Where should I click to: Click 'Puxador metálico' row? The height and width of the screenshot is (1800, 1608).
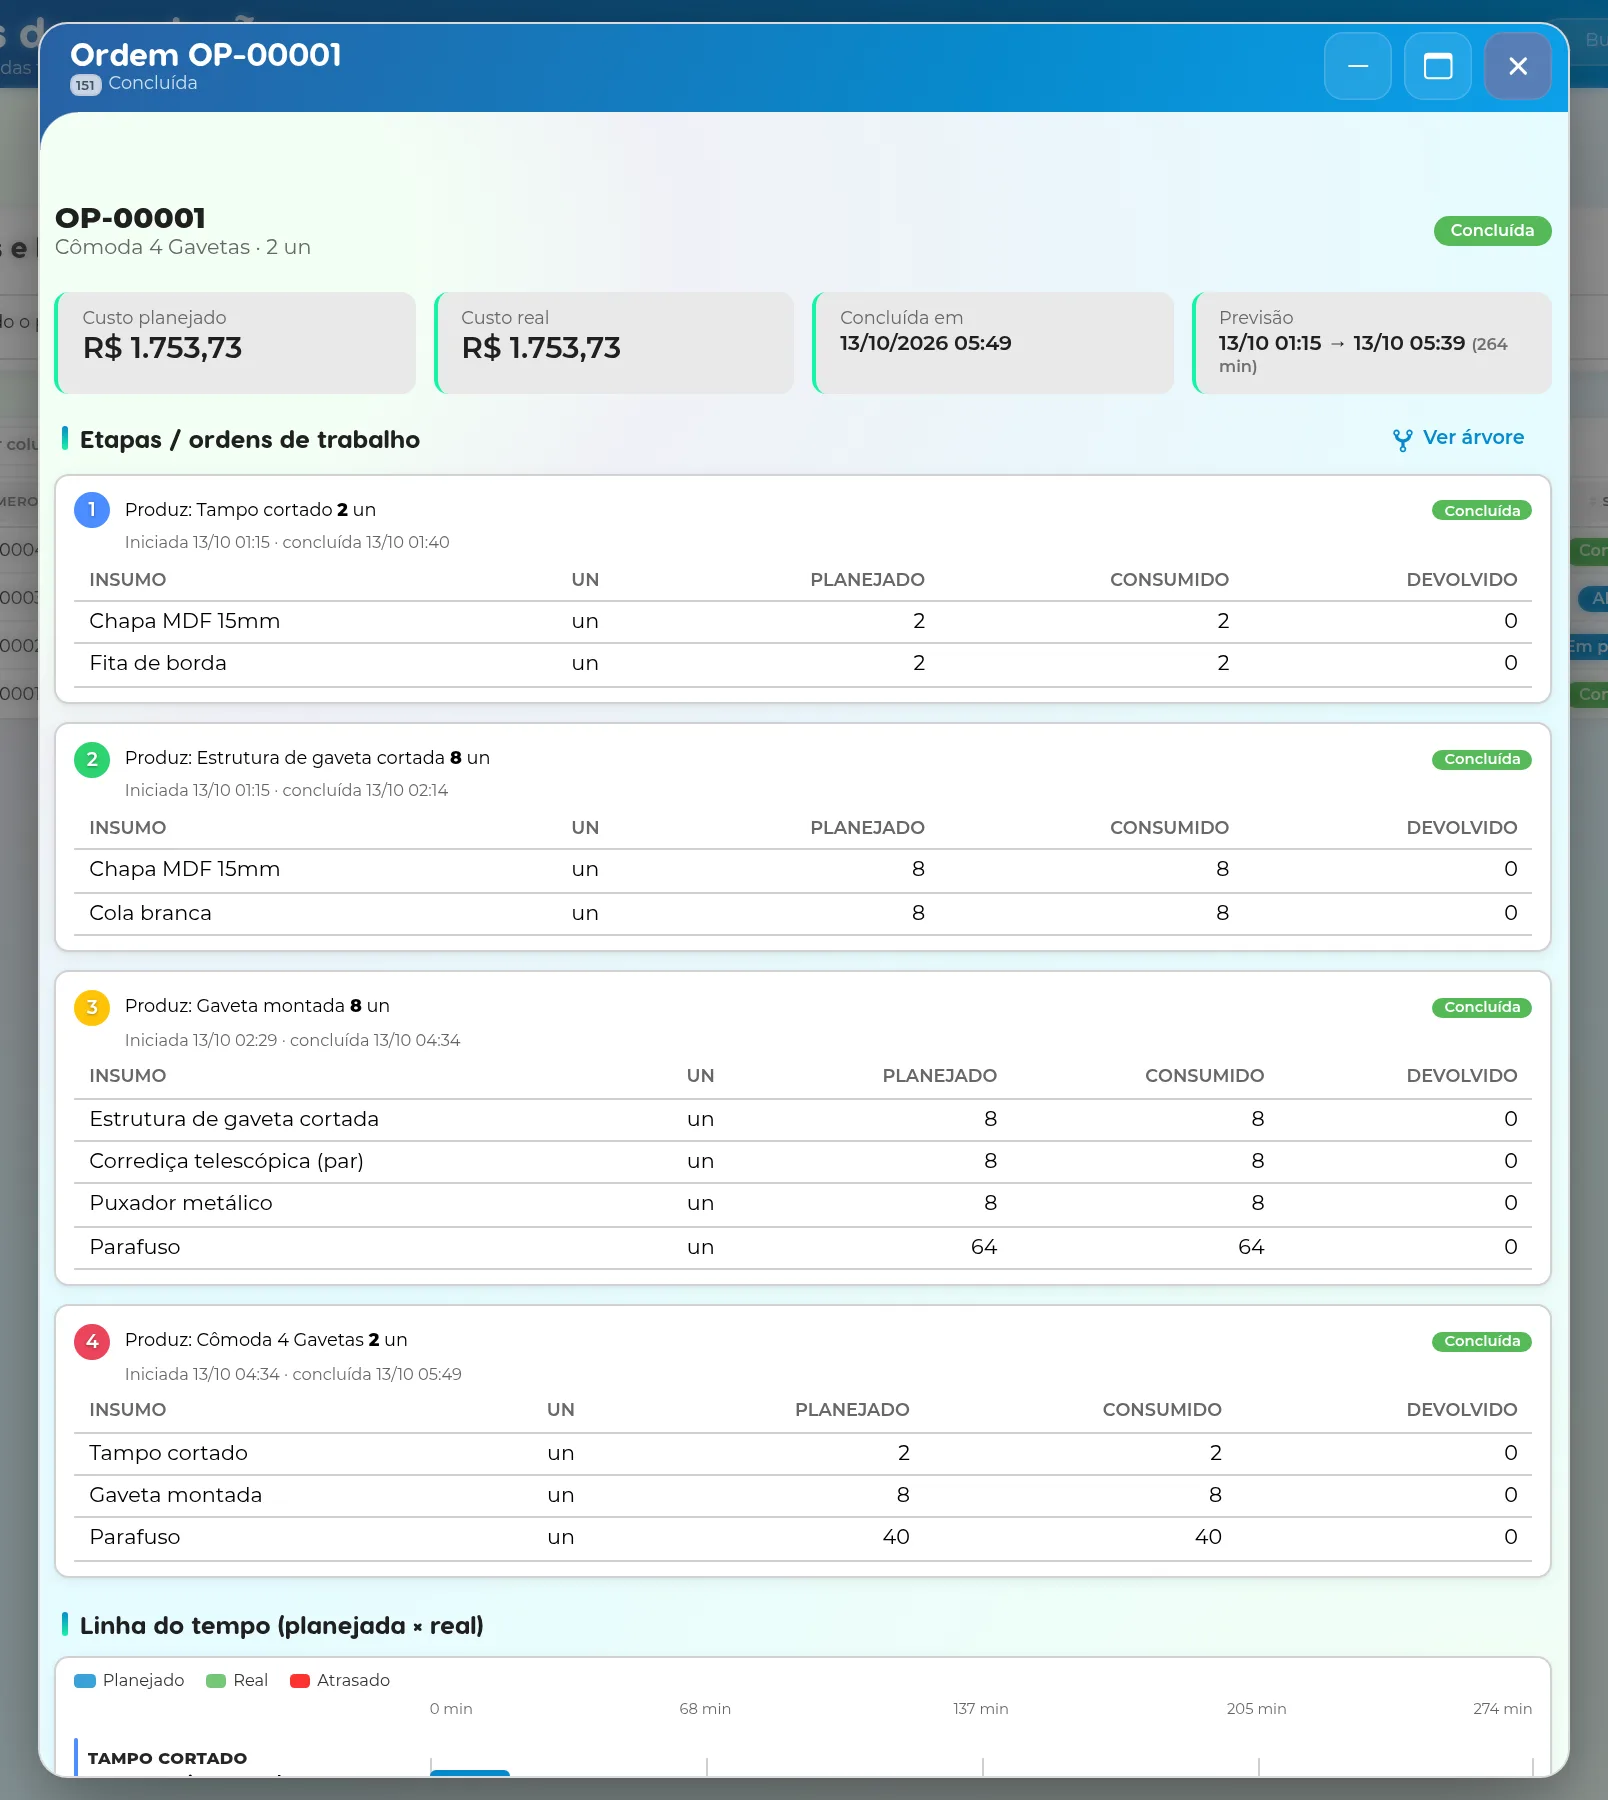[803, 1204]
